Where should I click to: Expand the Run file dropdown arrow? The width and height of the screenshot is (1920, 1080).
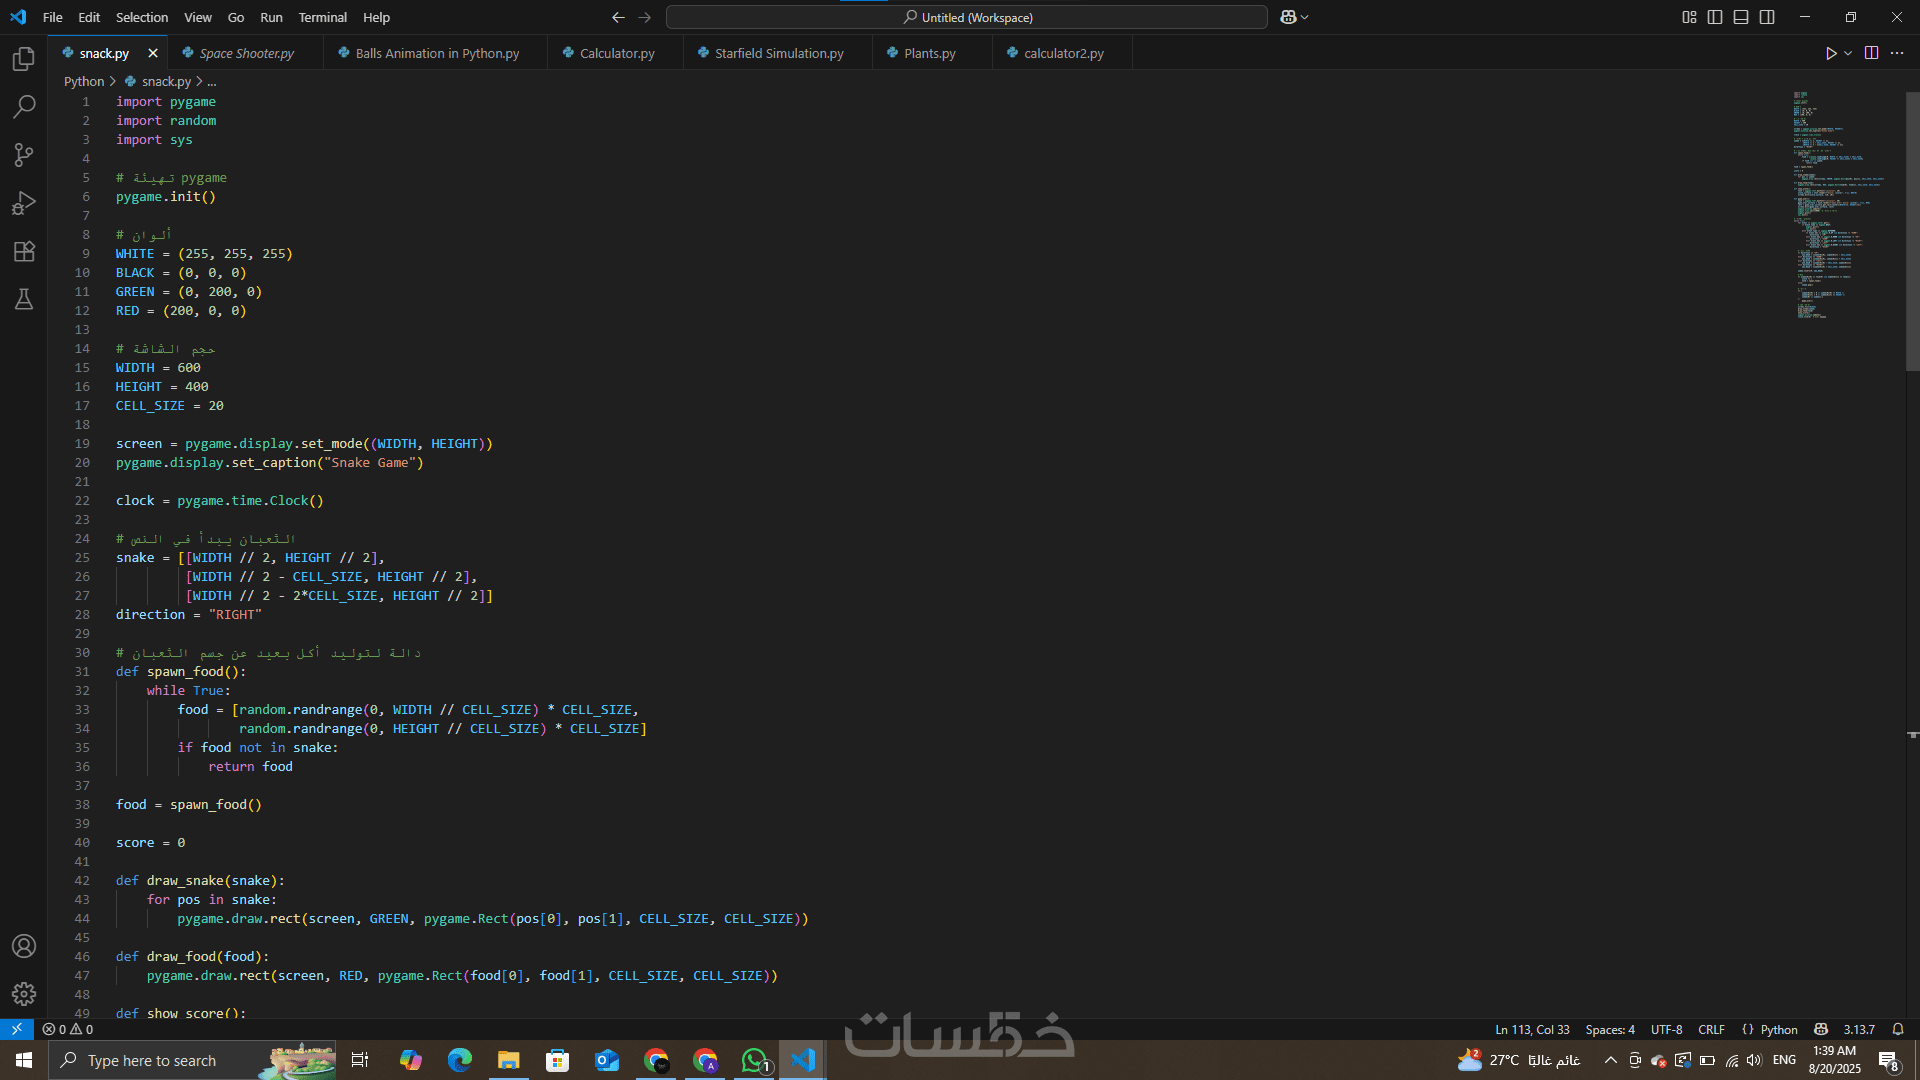coord(1848,53)
